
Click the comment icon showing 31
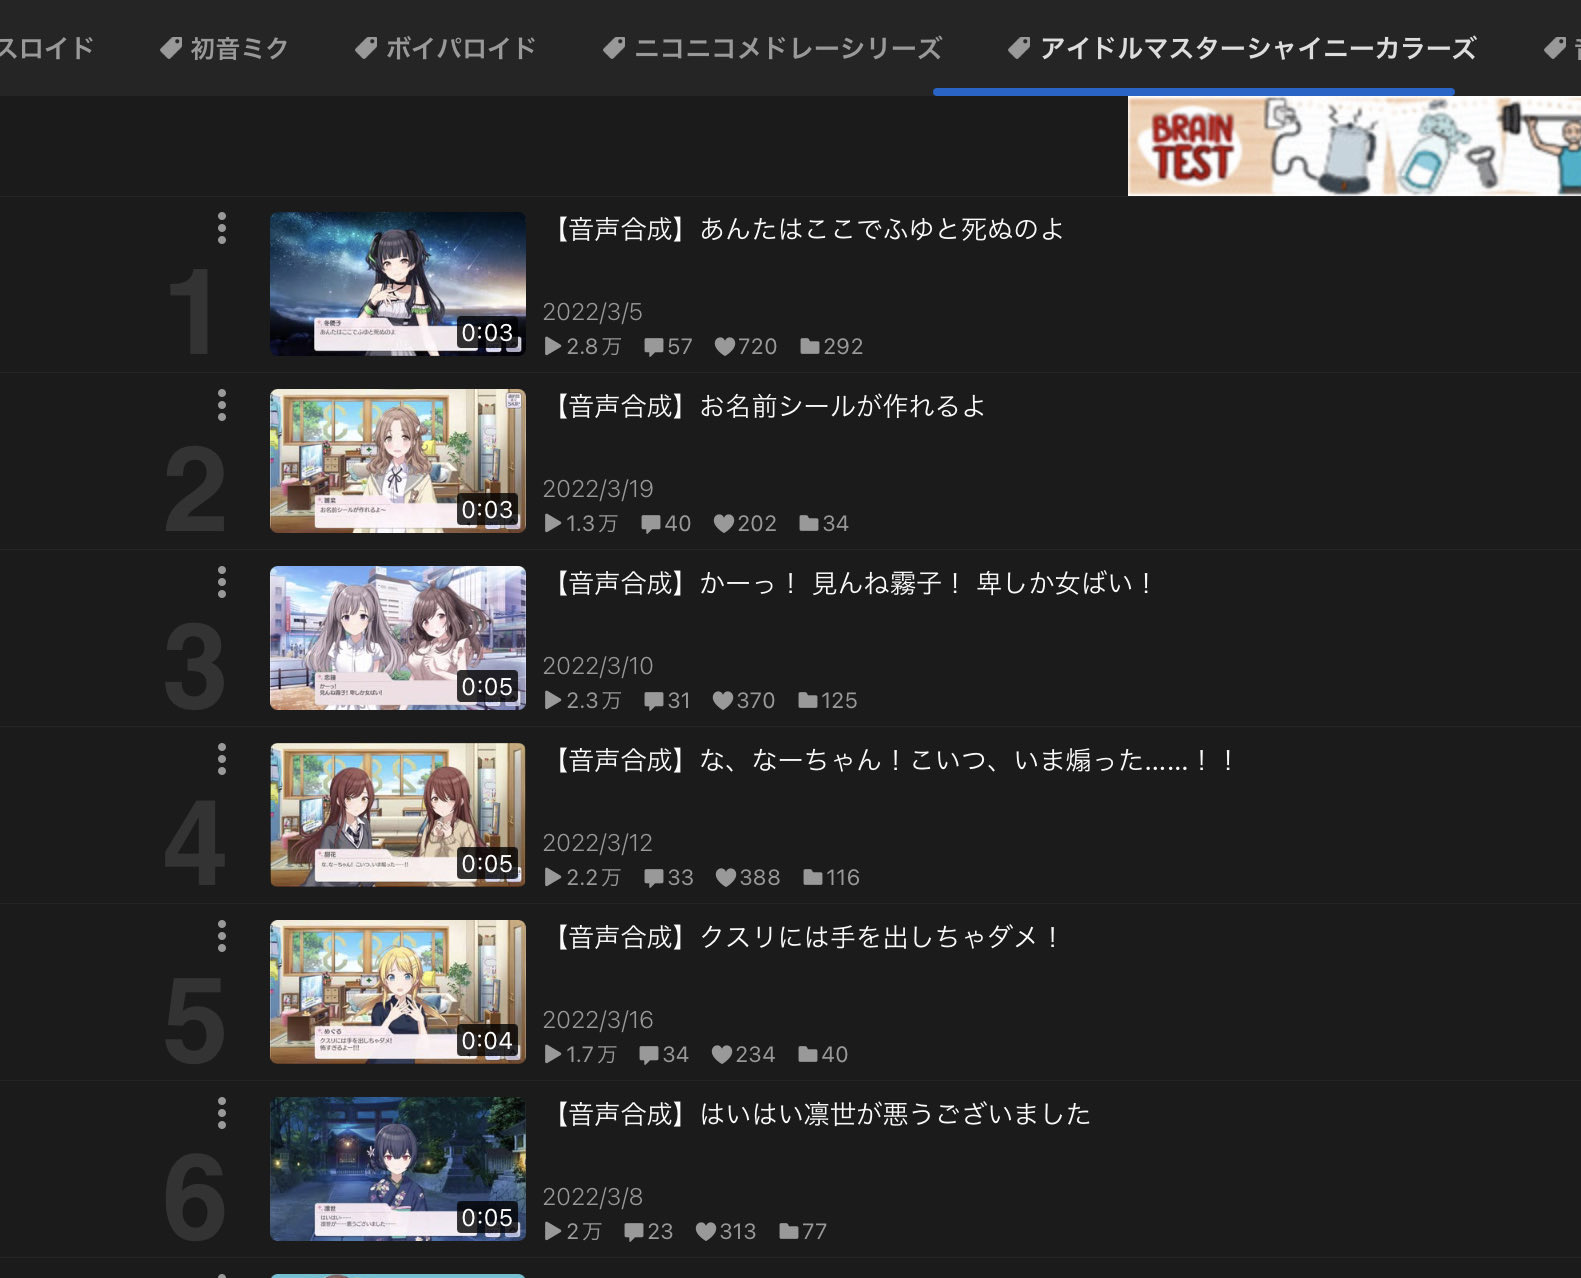point(654,700)
